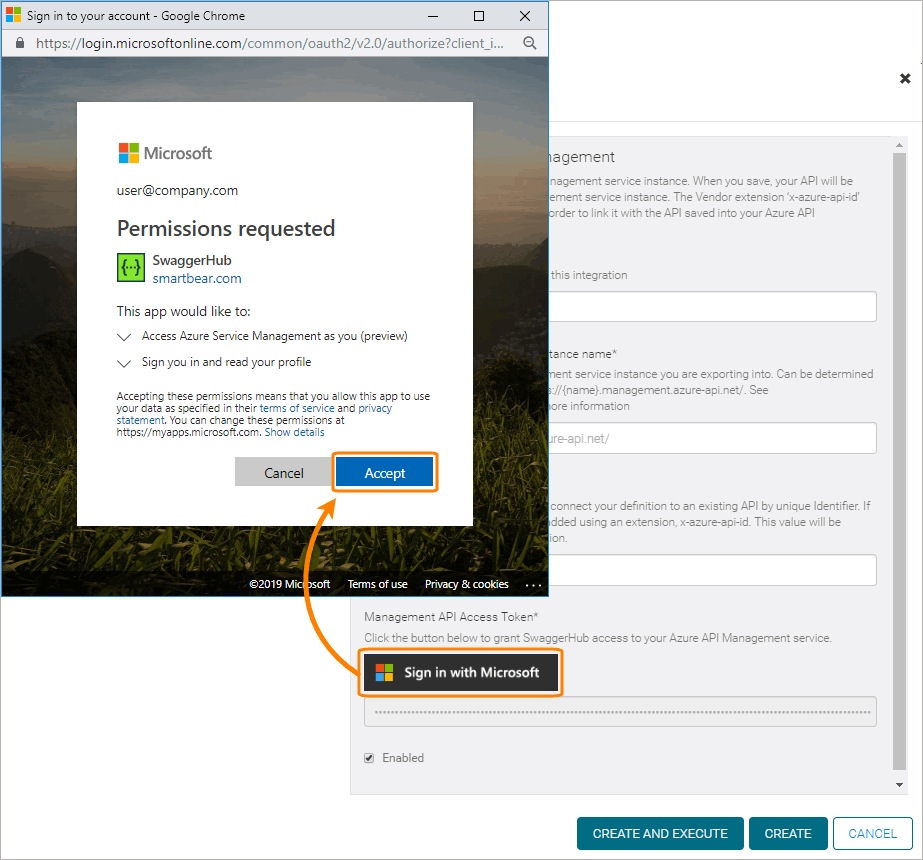Click Show details to expand permission info
Viewport: 923px width, 860px height.
click(294, 432)
